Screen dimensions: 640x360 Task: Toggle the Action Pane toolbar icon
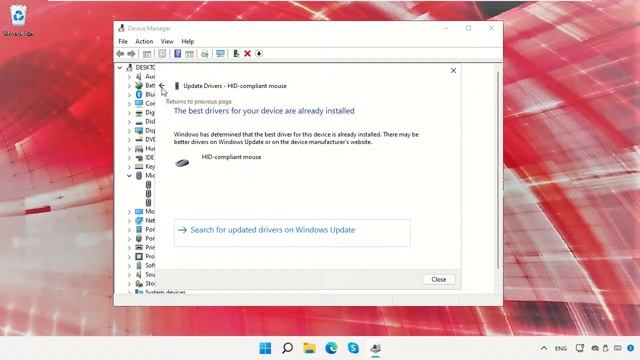[x=189, y=53]
